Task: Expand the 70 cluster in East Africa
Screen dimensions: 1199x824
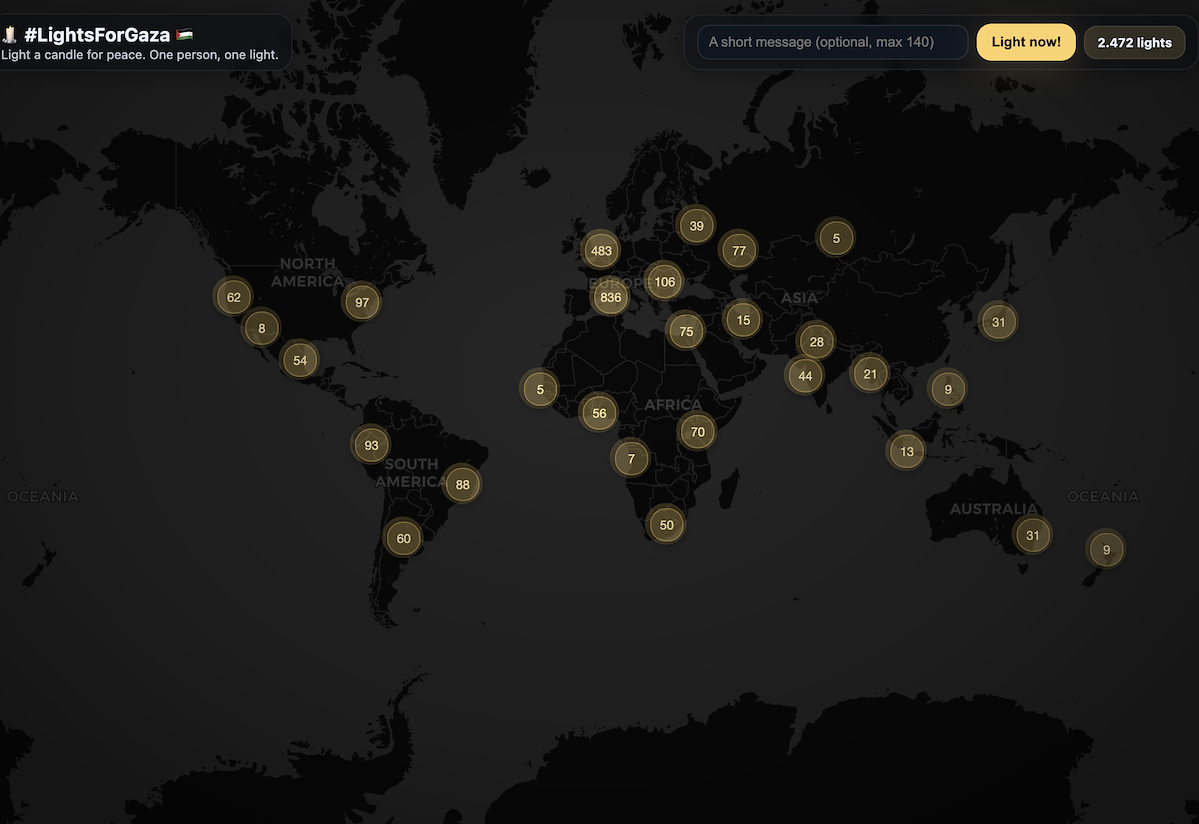Action: (x=697, y=432)
